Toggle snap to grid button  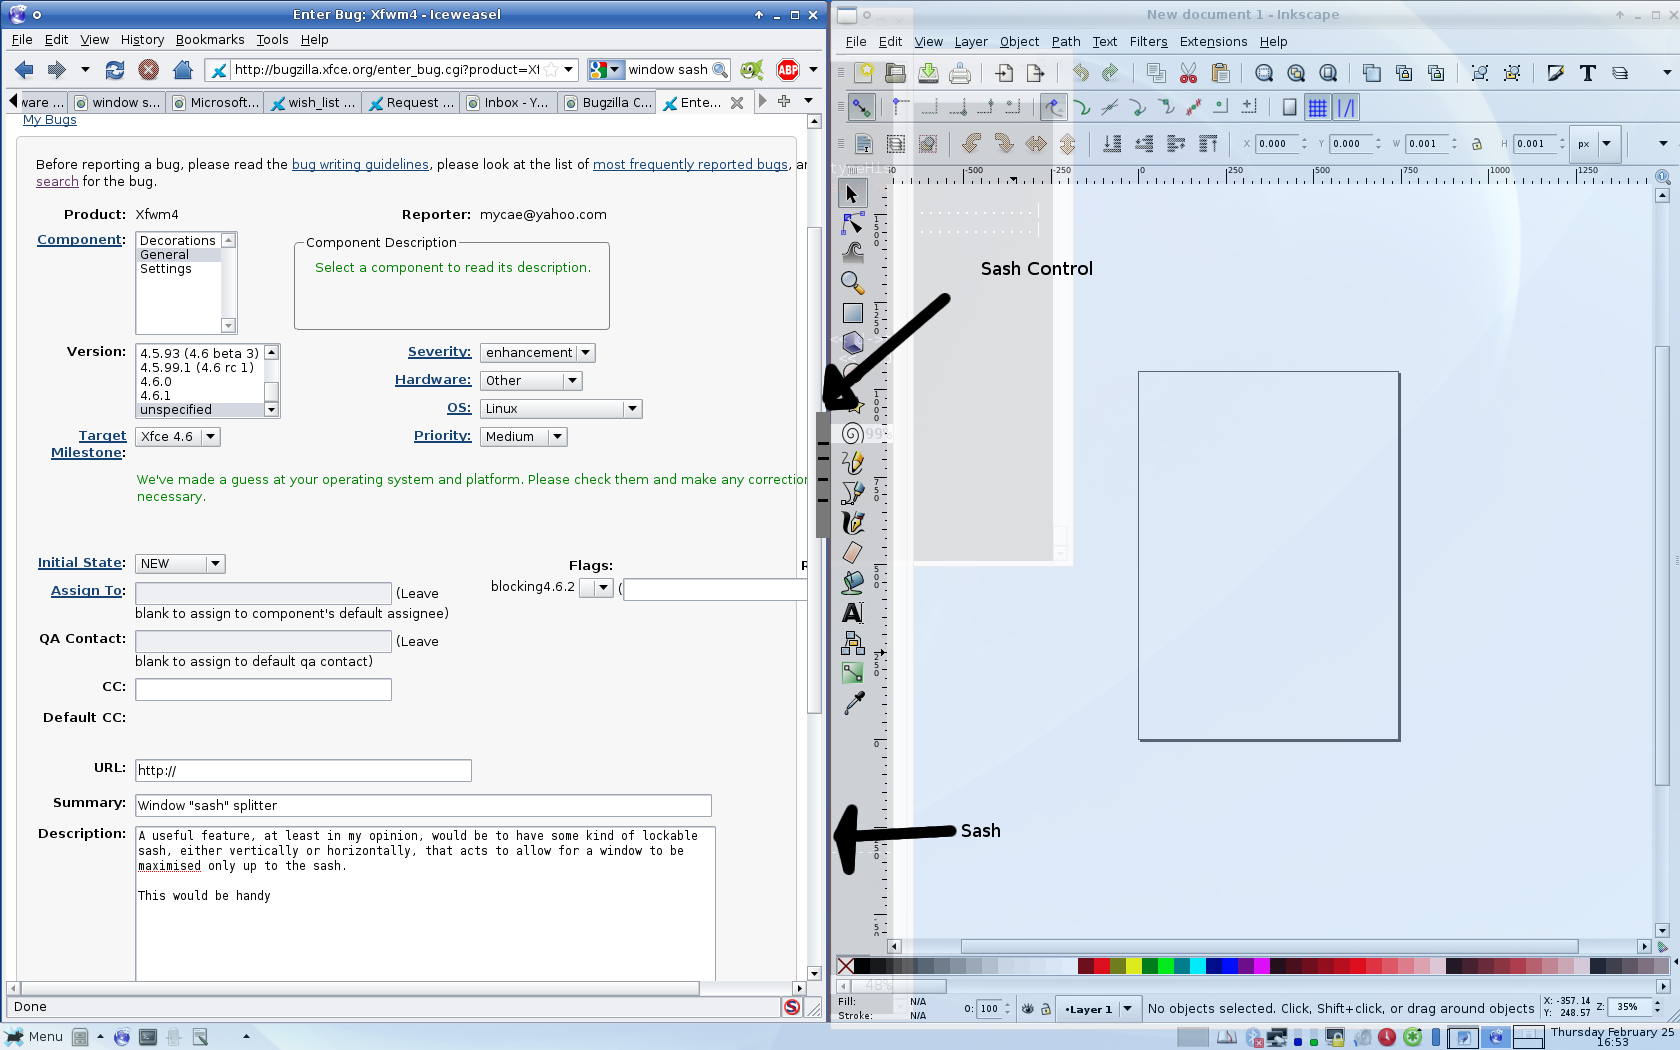tap(1317, 108)
